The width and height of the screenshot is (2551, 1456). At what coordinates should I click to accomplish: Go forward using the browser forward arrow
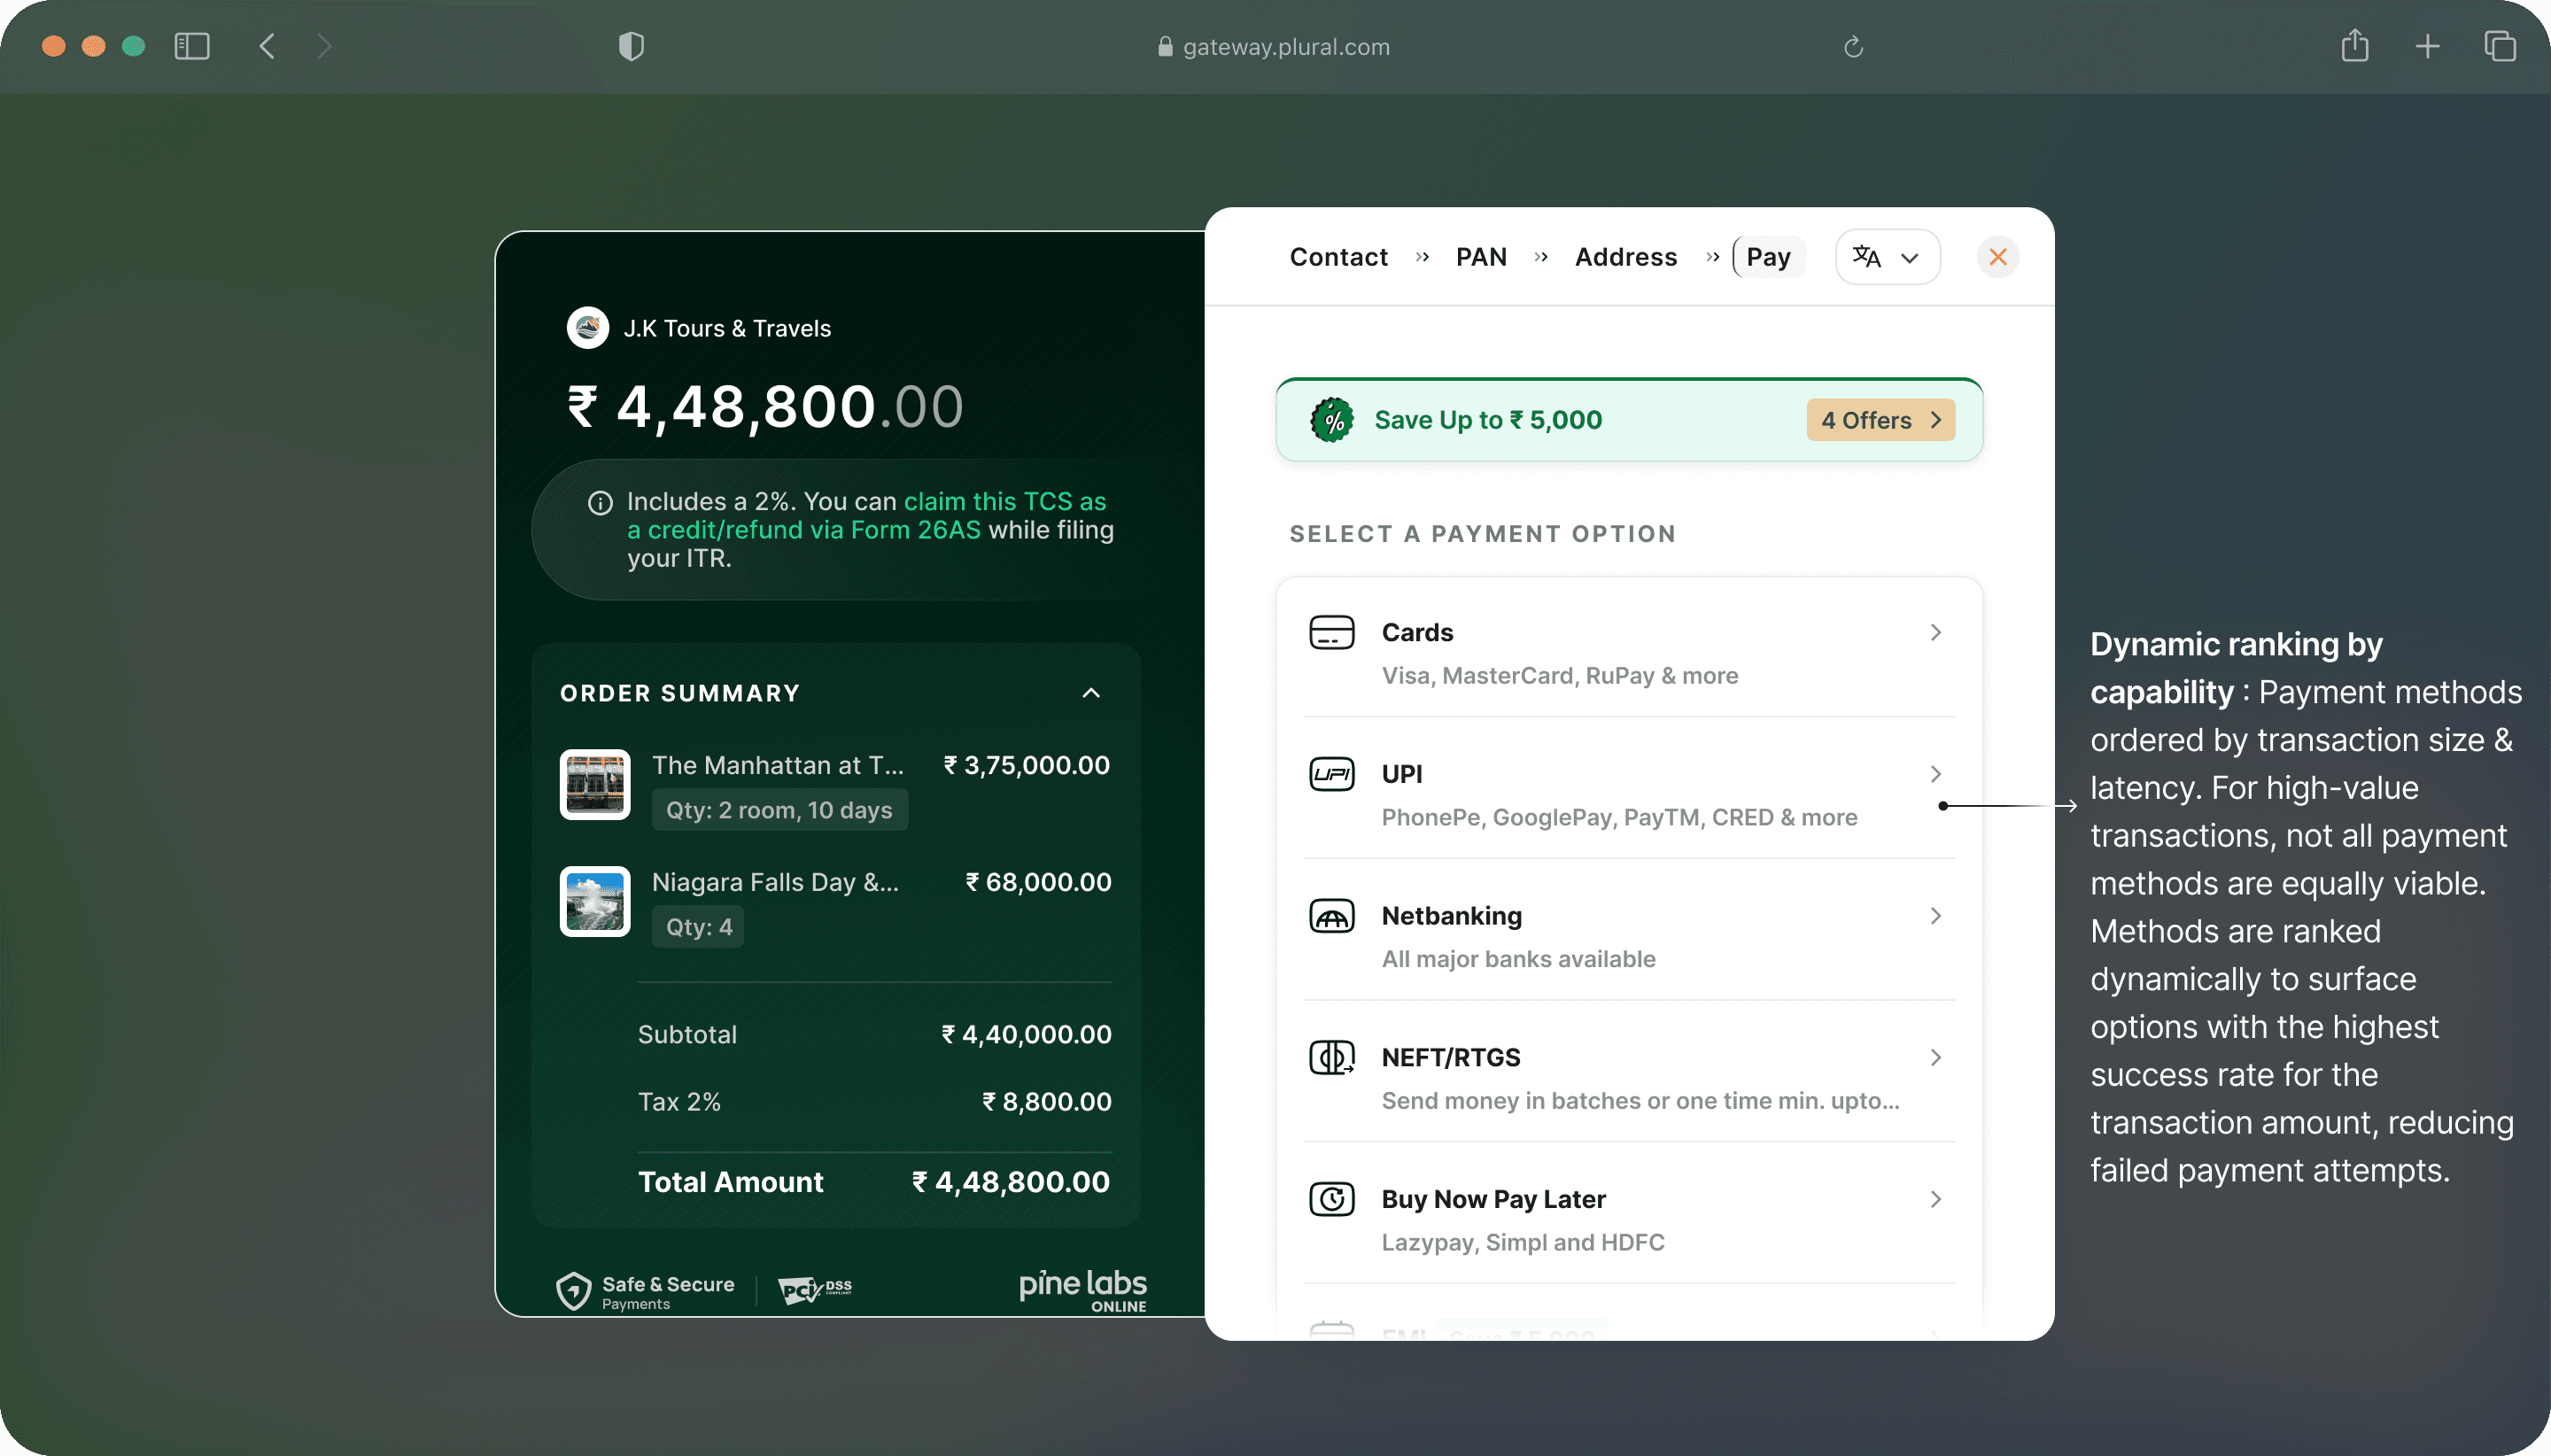click(x=324, y=46)
